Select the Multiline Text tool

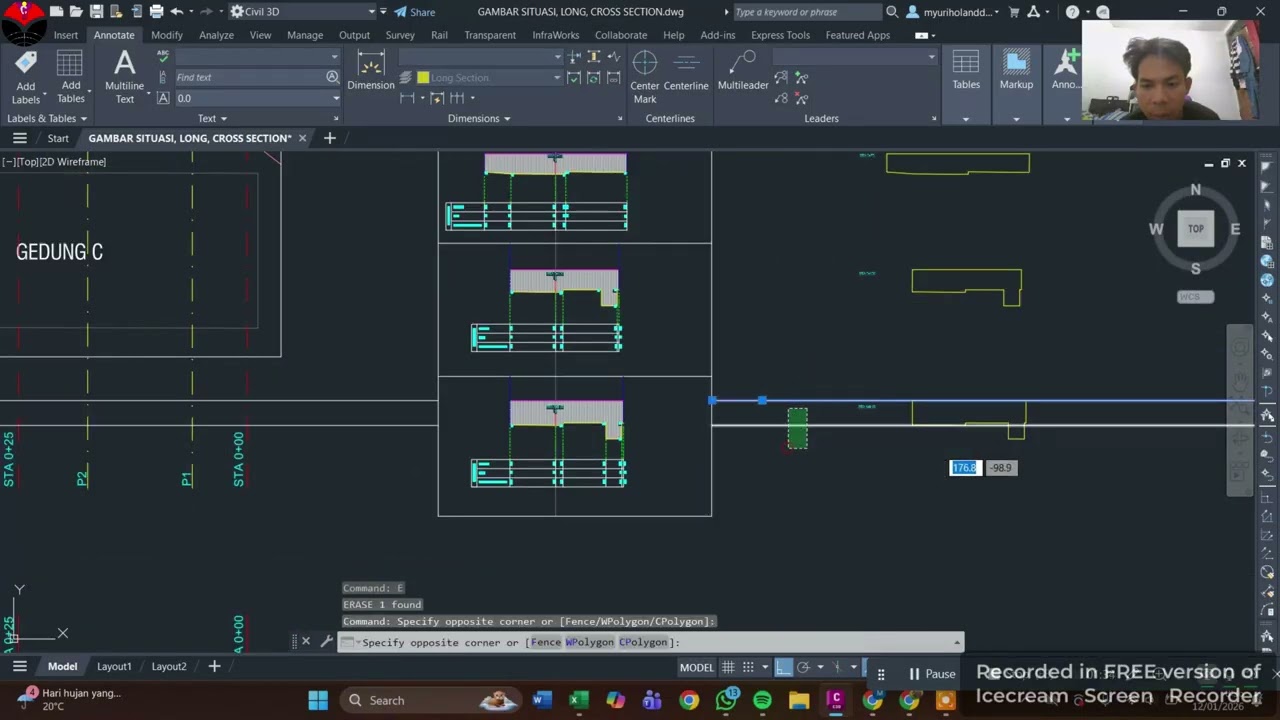tap(124, 78)
